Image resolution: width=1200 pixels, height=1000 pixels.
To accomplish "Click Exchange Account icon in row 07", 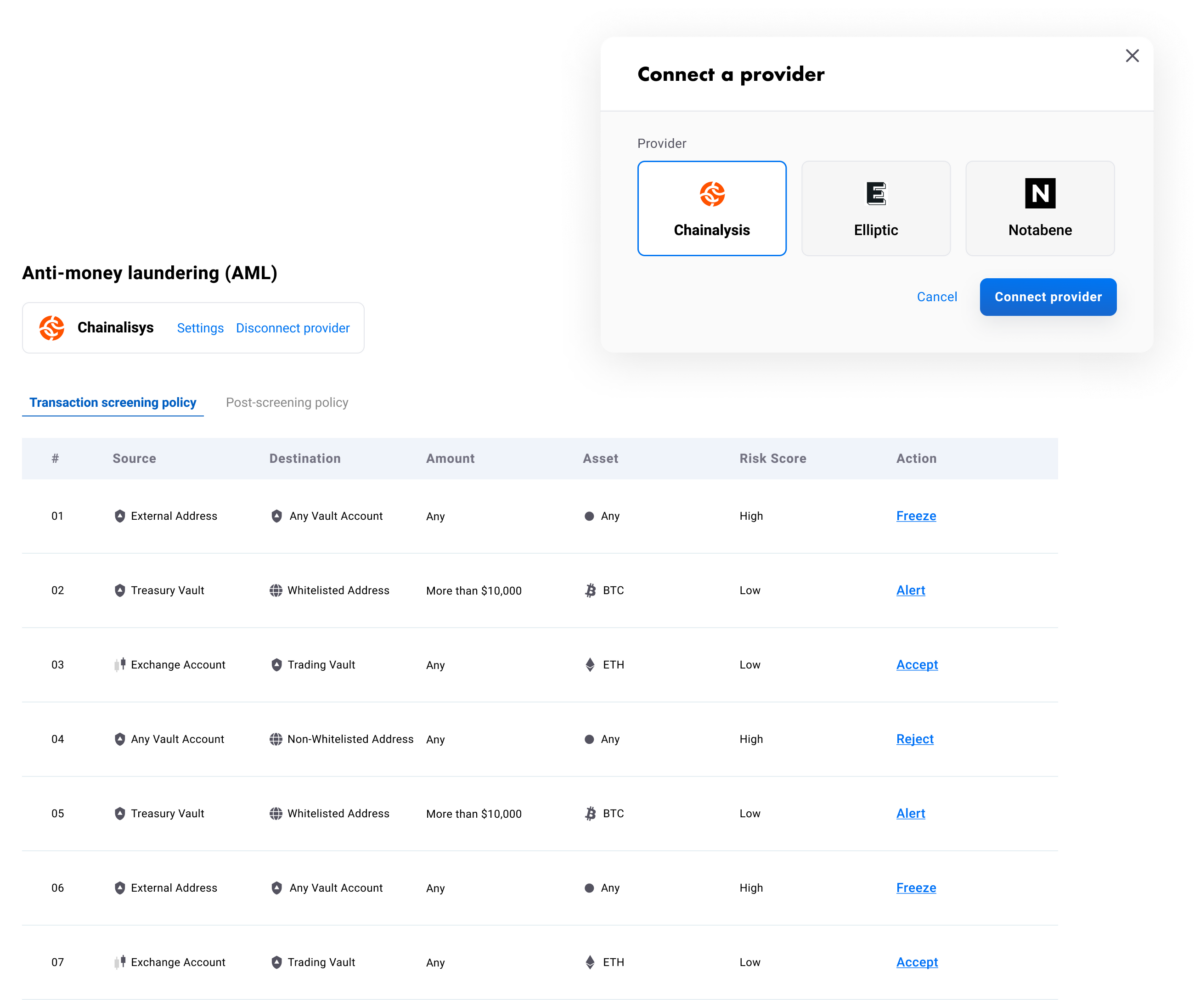I will 120,962.
